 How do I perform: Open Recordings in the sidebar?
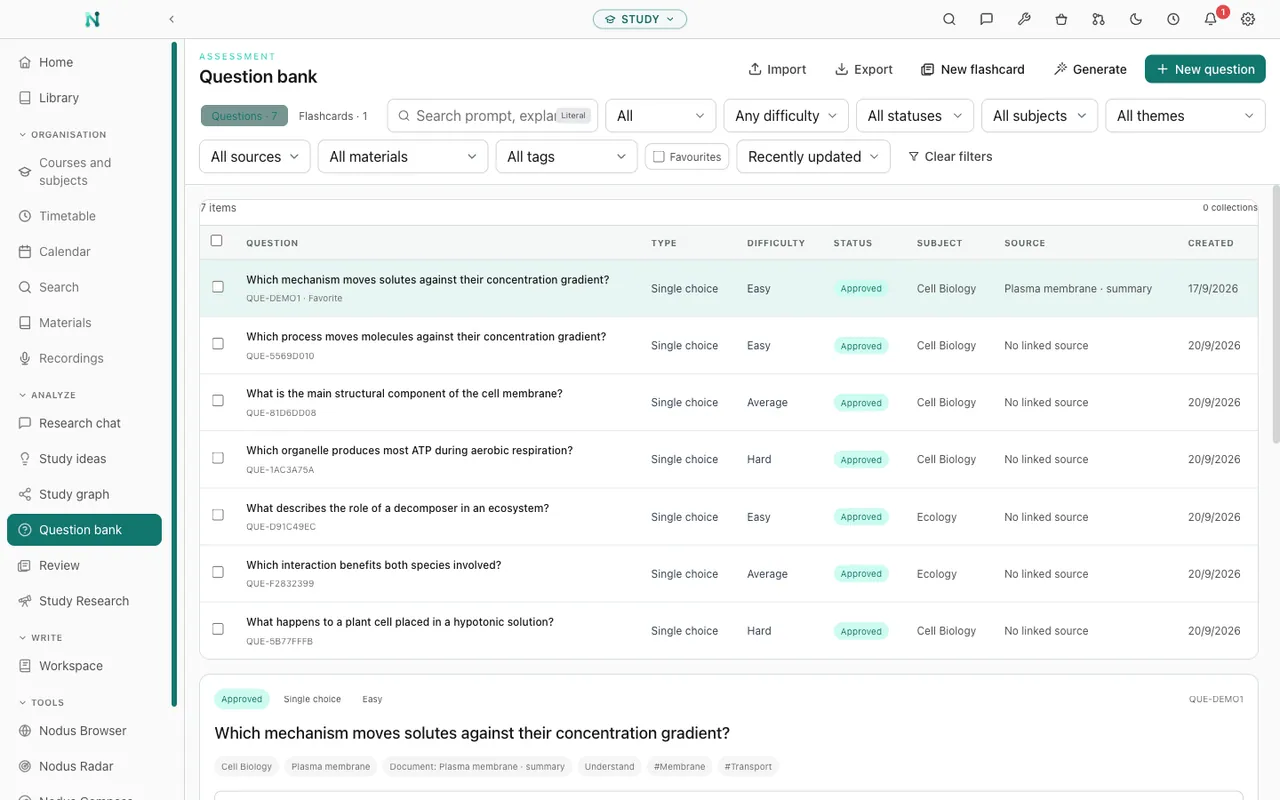coord(84,358)
